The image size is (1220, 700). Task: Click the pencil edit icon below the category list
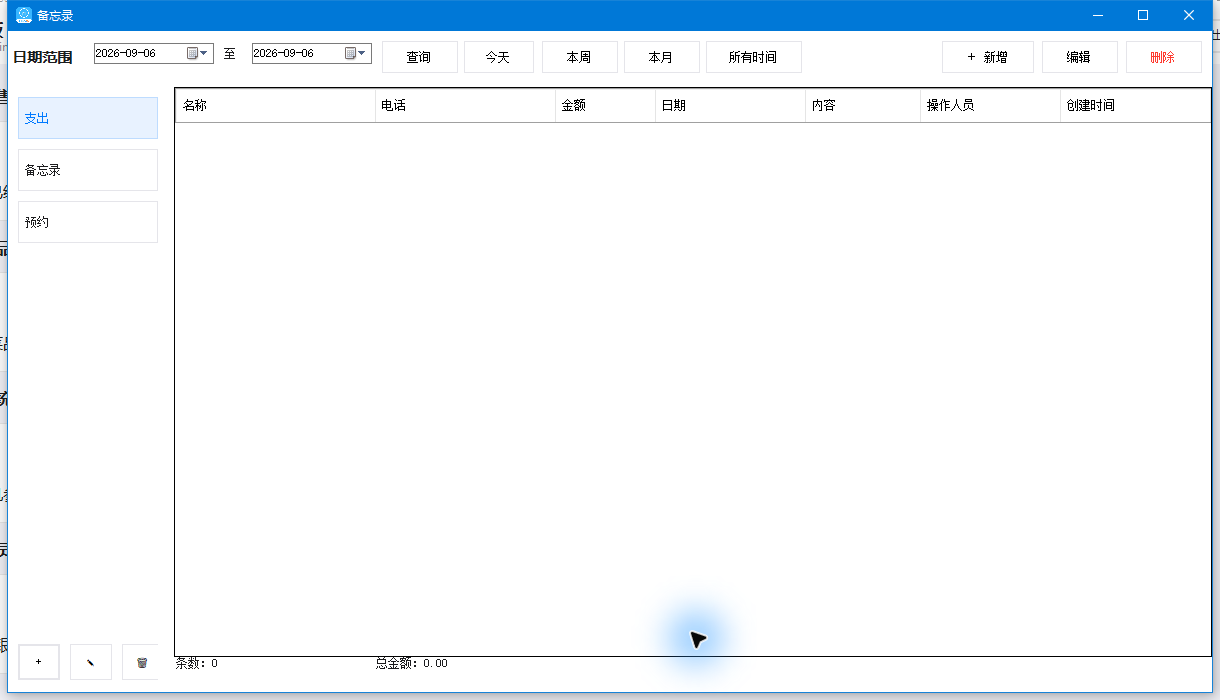coord(91,662)
